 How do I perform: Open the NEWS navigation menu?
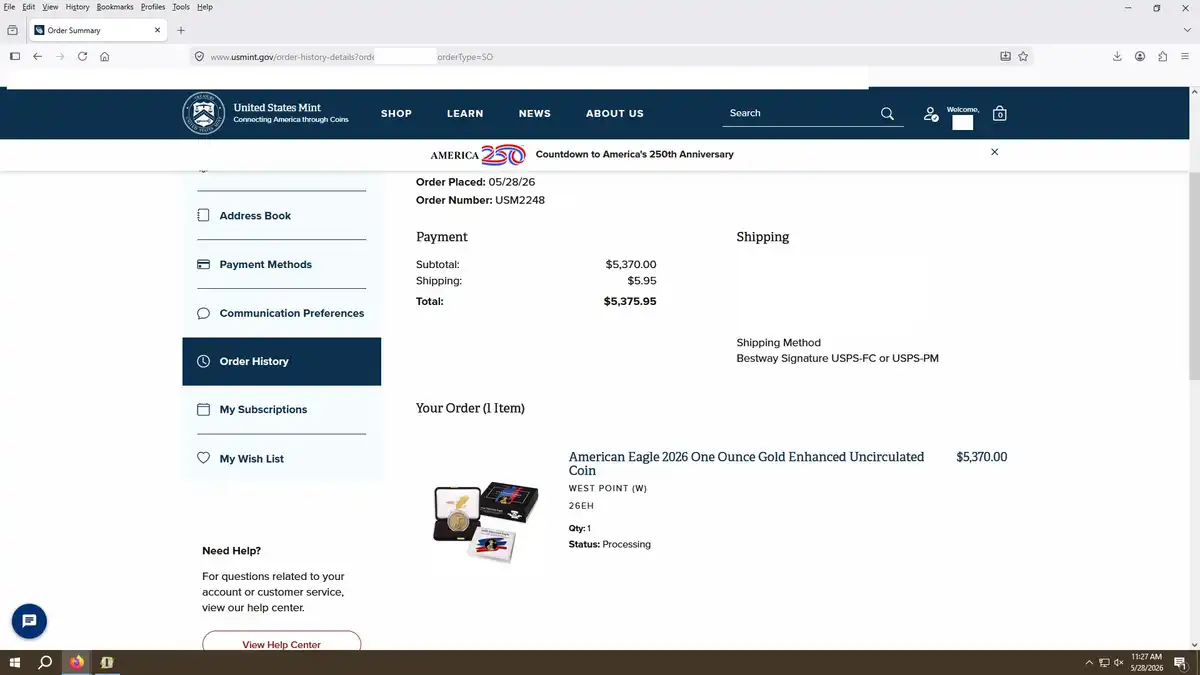point(535,114)
